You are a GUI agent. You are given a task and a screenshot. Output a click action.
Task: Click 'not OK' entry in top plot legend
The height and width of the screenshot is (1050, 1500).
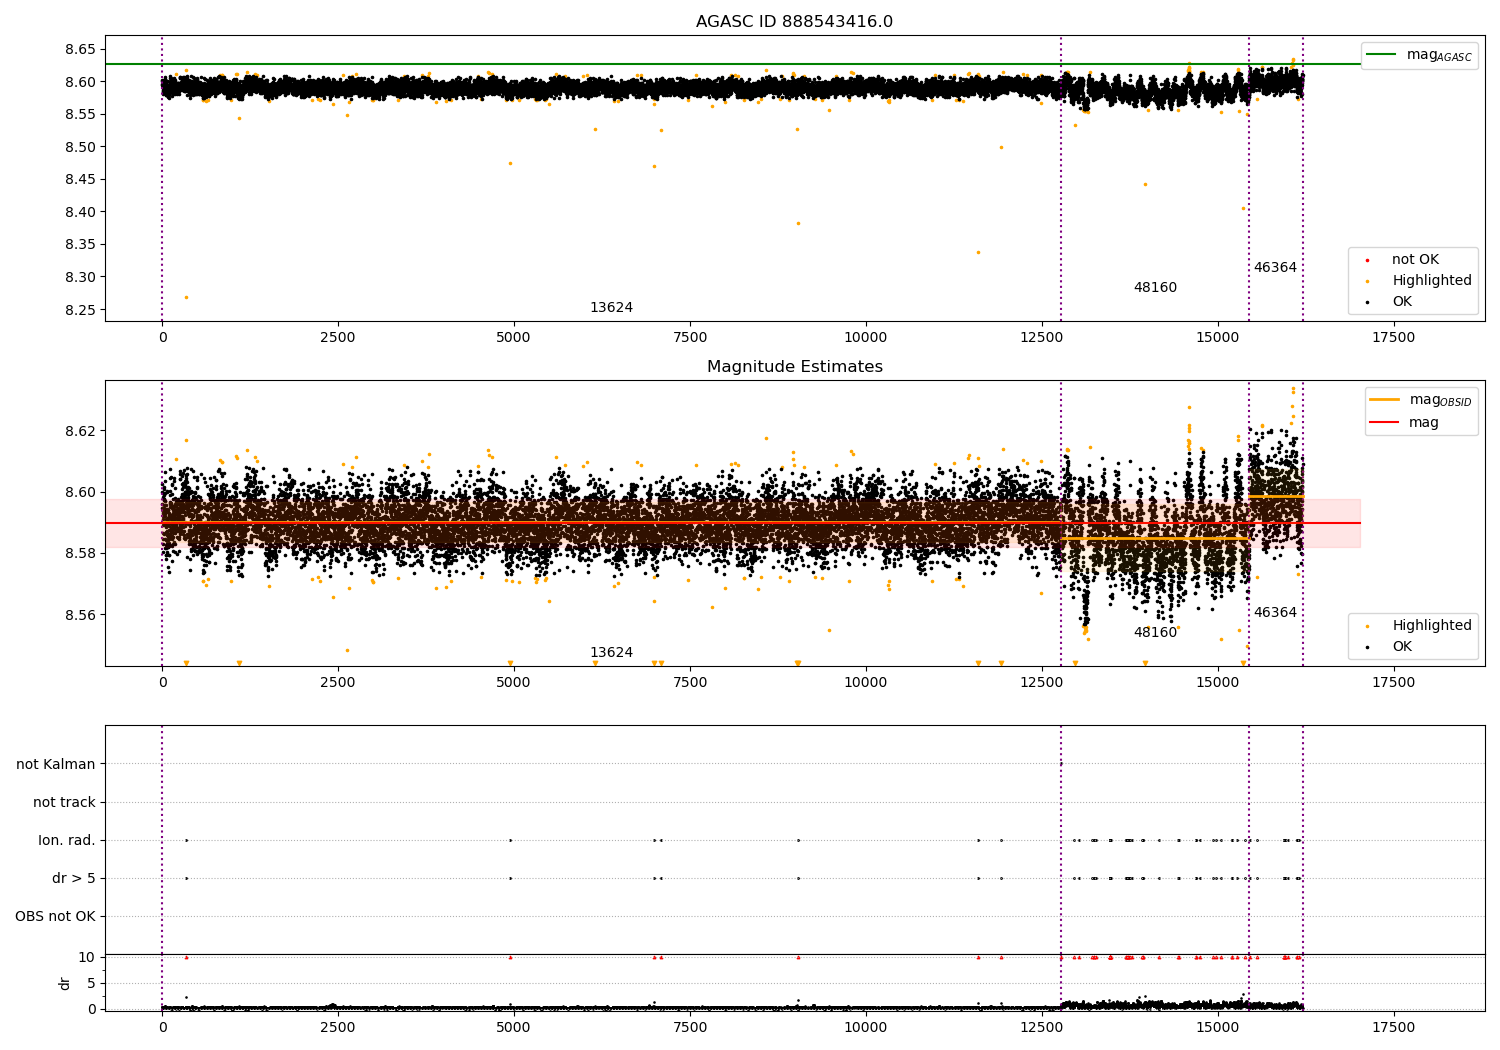(x=1415, y=260)
